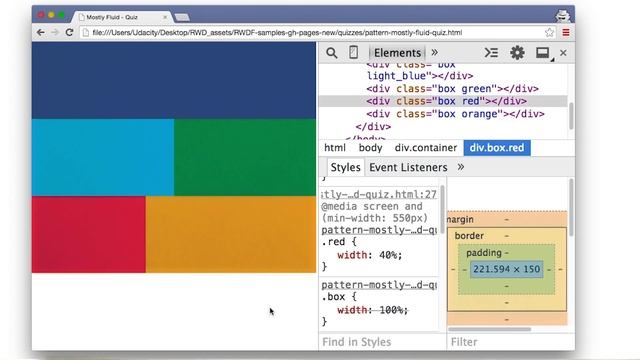
Task: Click the orange box on the page
Action: coord(231,234)
